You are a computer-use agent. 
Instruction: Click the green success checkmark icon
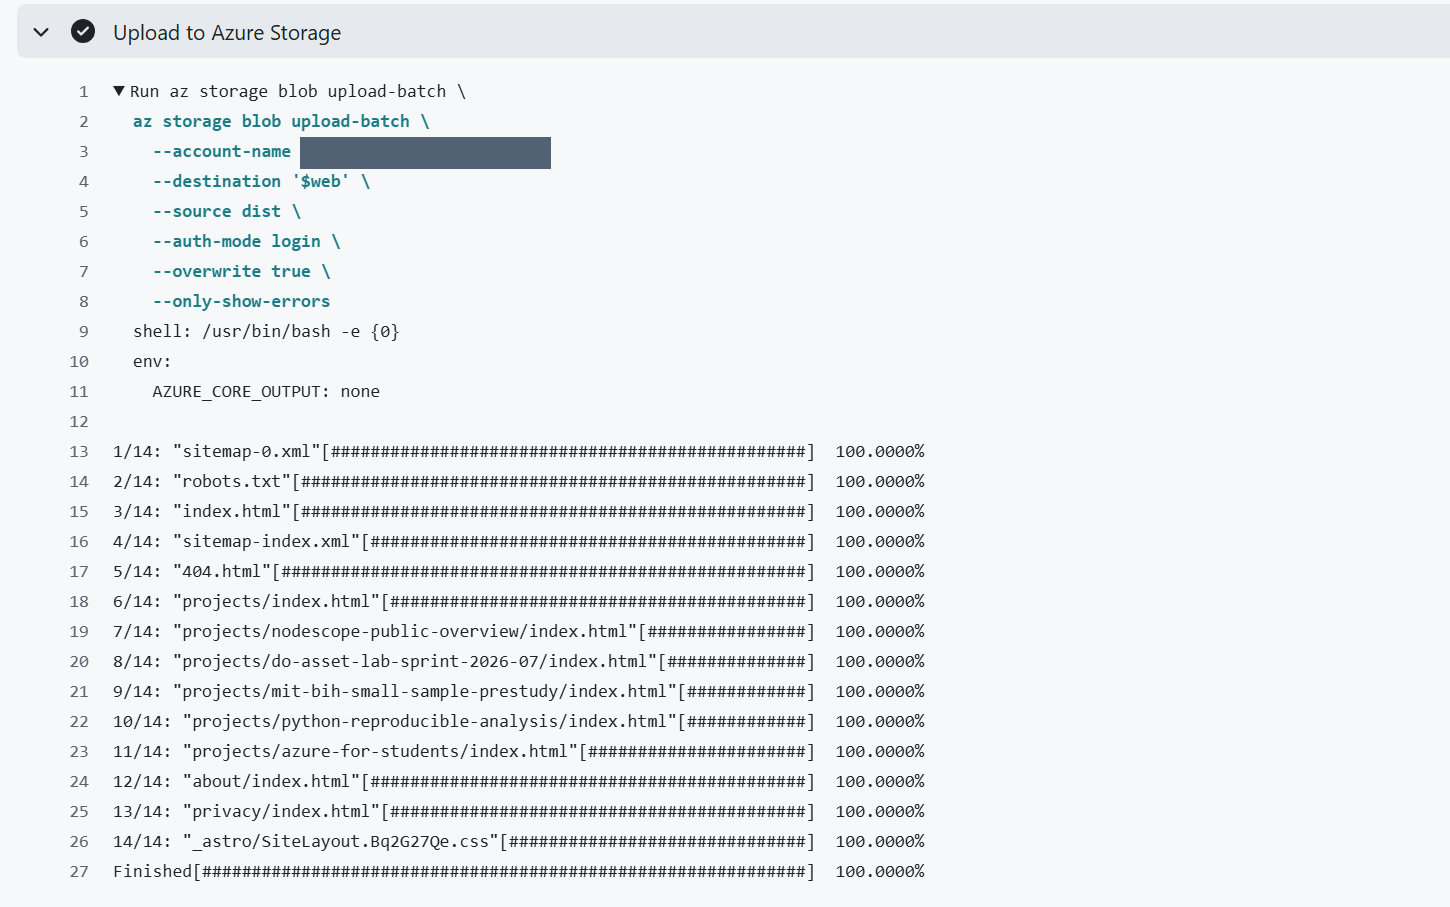pos(83,32)
